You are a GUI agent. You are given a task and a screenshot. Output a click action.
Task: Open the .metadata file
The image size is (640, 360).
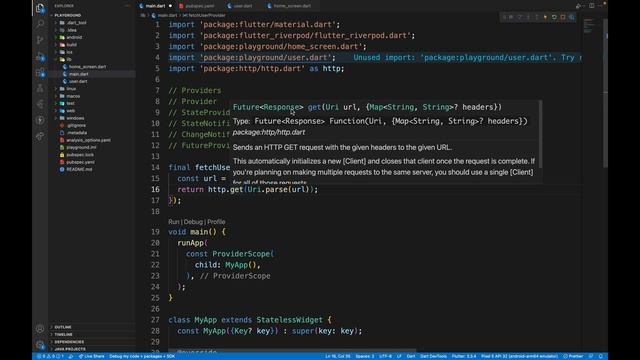(x=77, y=133)
